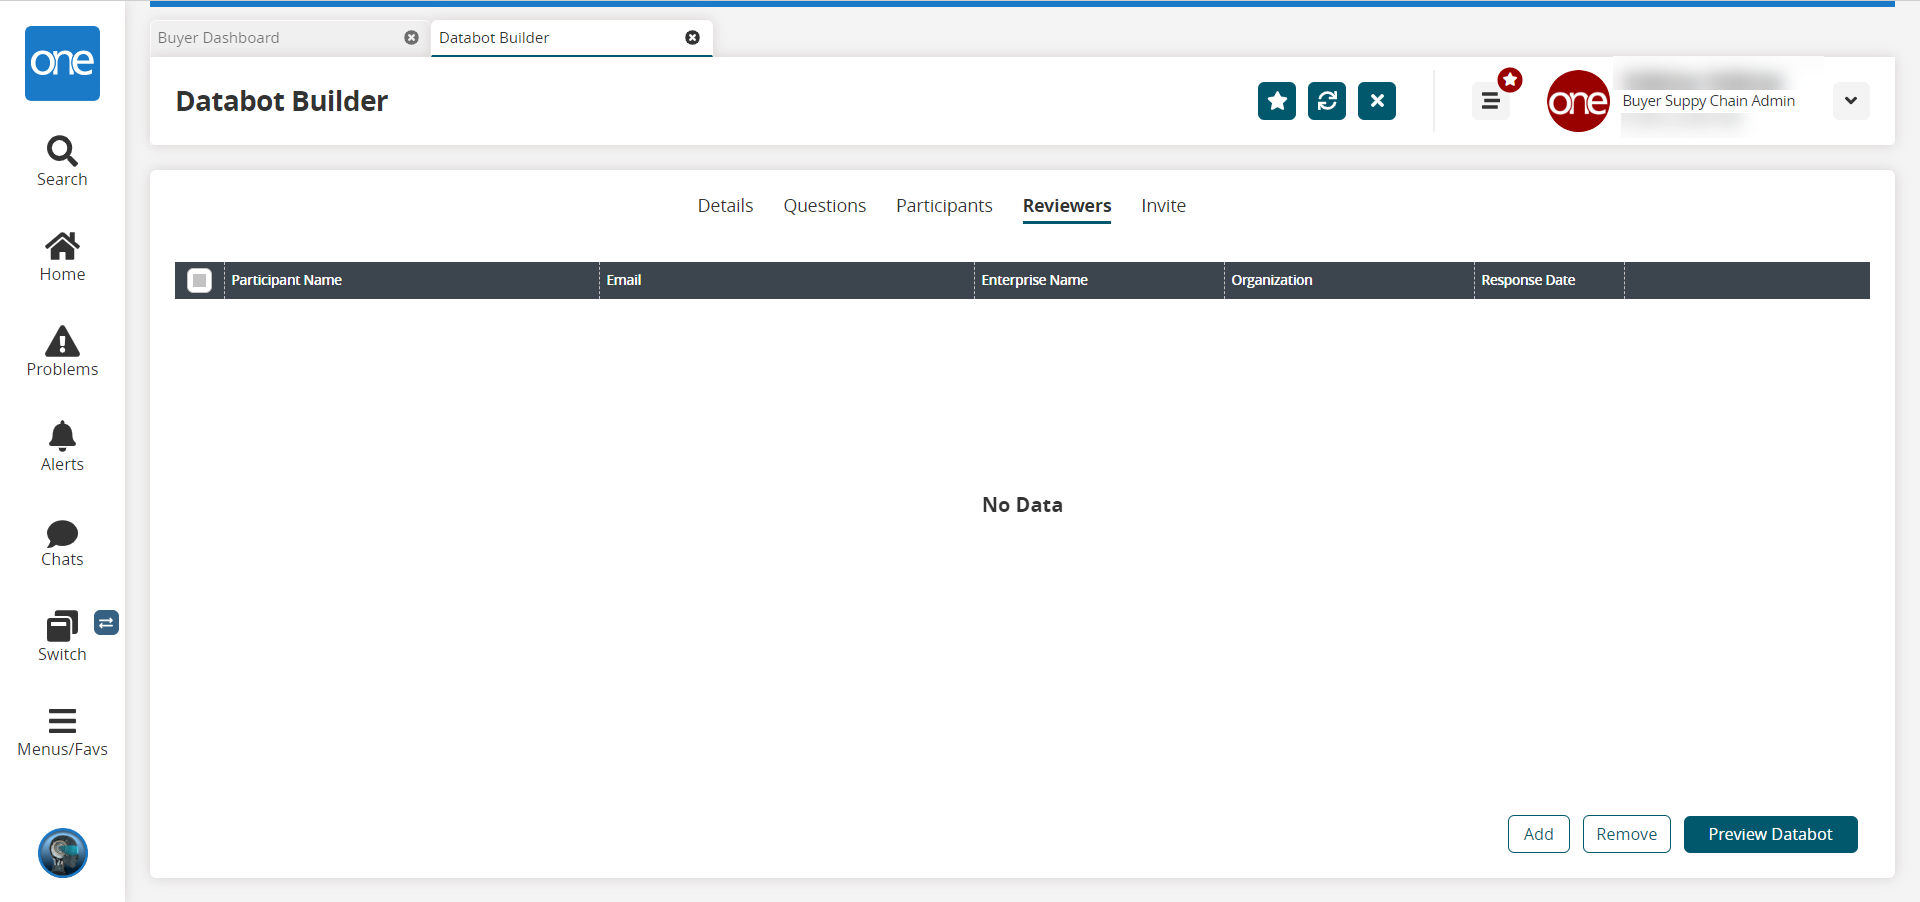Viewport: 1920px width, 902px height.
Task: Open the Search panel
Action: (62, 162)
